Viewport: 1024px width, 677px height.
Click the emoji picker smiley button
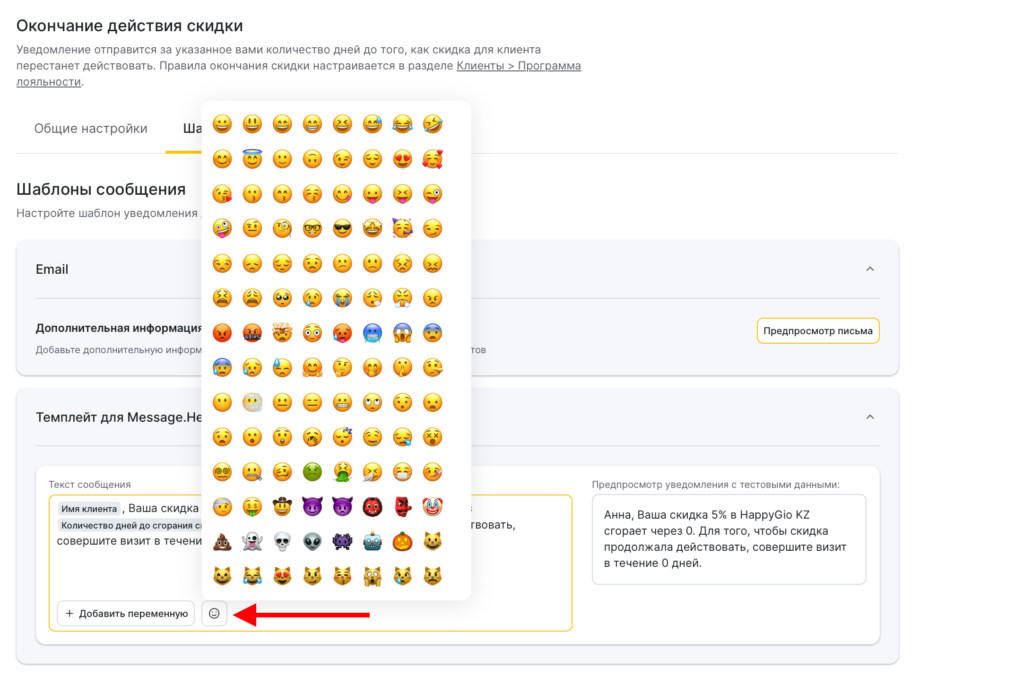pos(214,613)
